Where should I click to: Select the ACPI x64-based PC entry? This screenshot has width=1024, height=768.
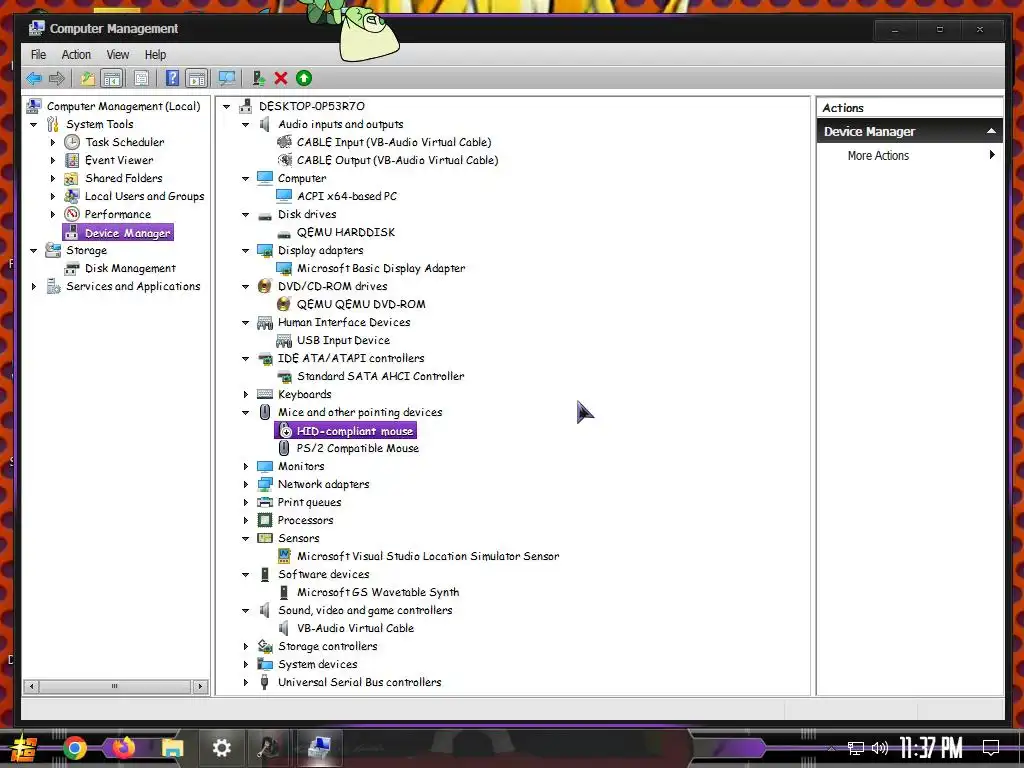coord(347,196)
